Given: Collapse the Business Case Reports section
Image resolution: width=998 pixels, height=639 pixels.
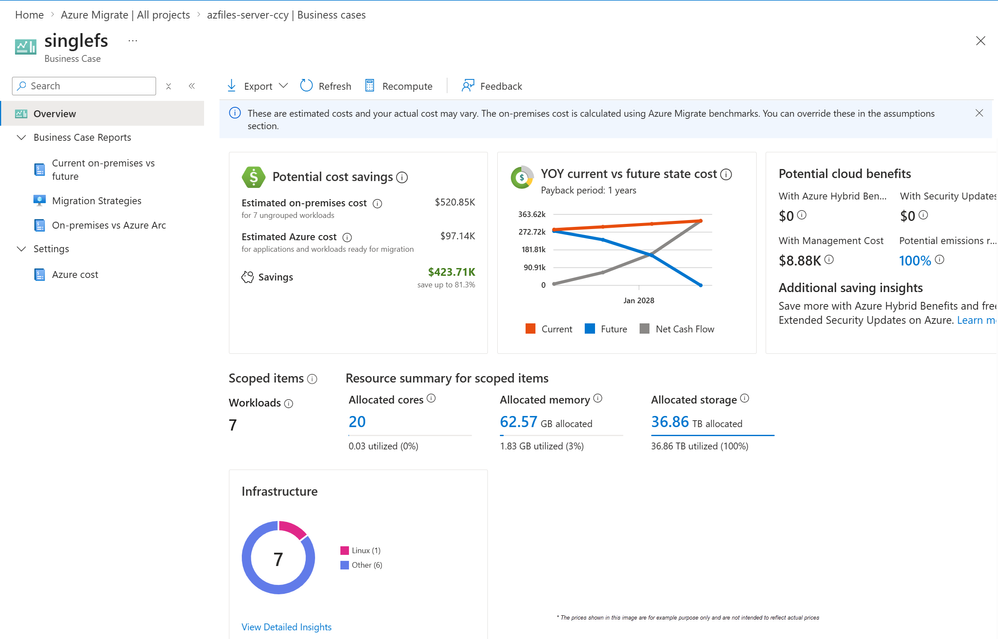Looking at the screenshot, I should pos(21,138).
